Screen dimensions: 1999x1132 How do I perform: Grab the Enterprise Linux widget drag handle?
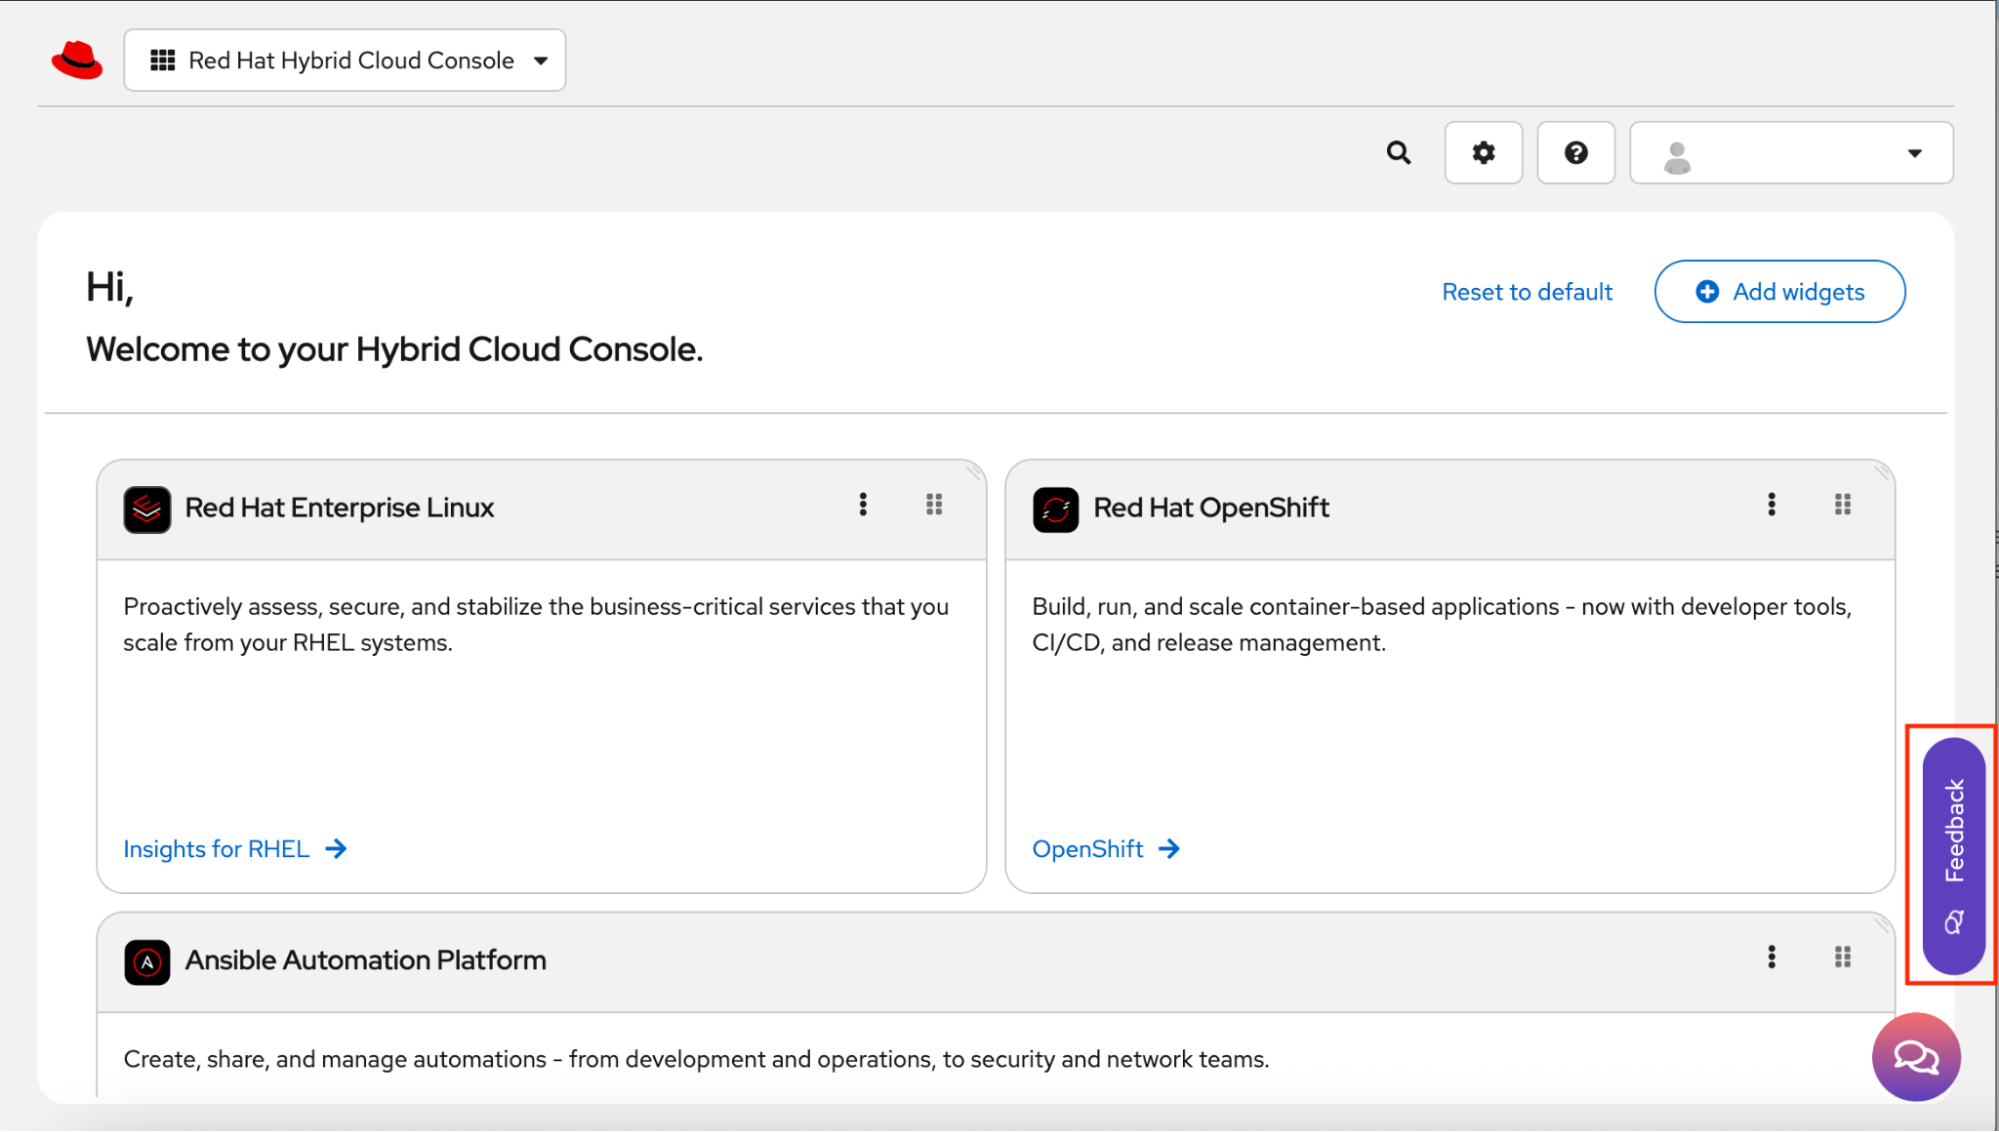pos(934,505)
